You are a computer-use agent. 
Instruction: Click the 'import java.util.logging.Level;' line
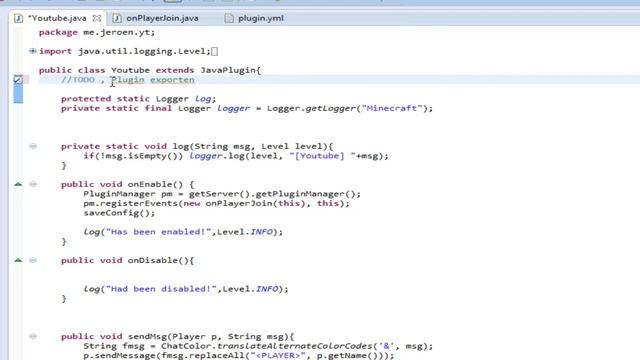coord(124,51)
